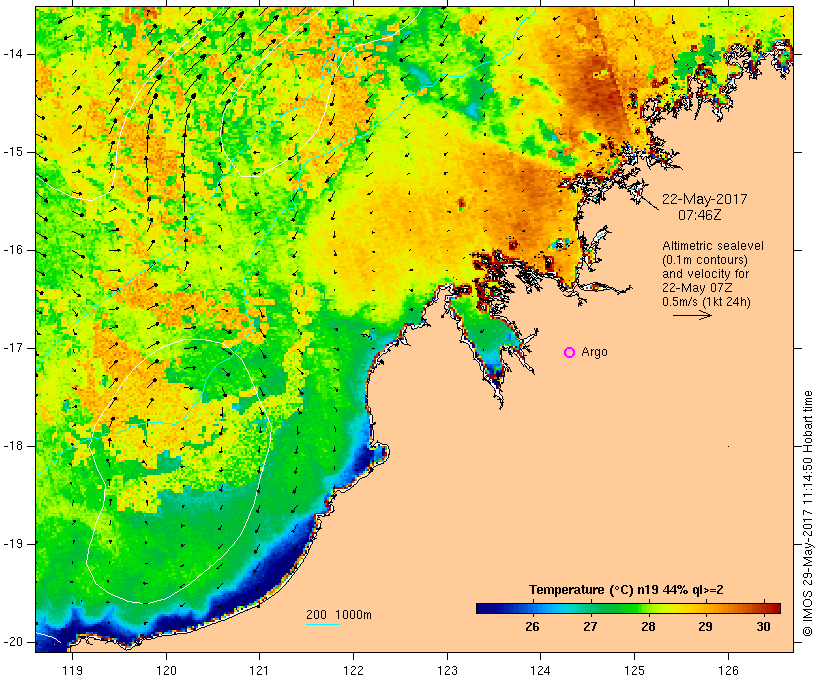Click latitude label -16
820x680 pixels.
(x=12, y=250)
